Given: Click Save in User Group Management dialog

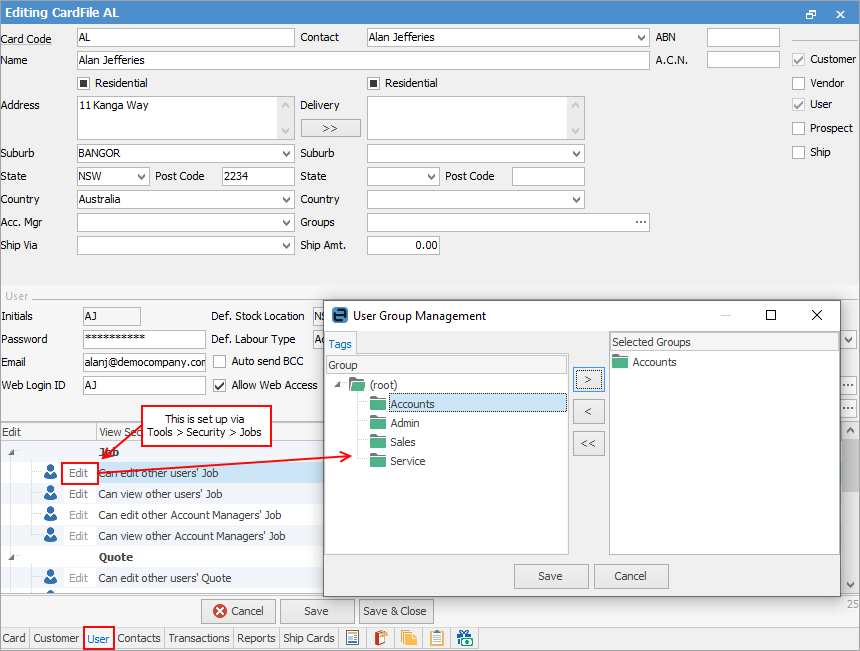Looking at the screenshot, I should (x=550, y=576).
